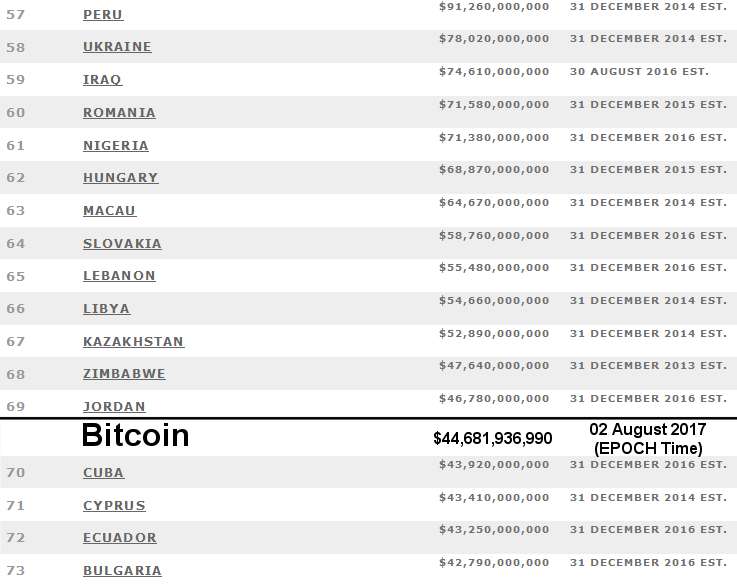Open the ECUADOR country page
737x585 pixels.
119,538
